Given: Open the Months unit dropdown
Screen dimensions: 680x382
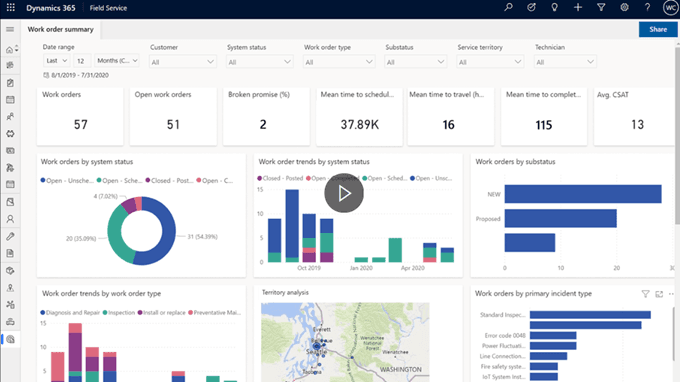Looking at the screenshot, I should 117,61.
